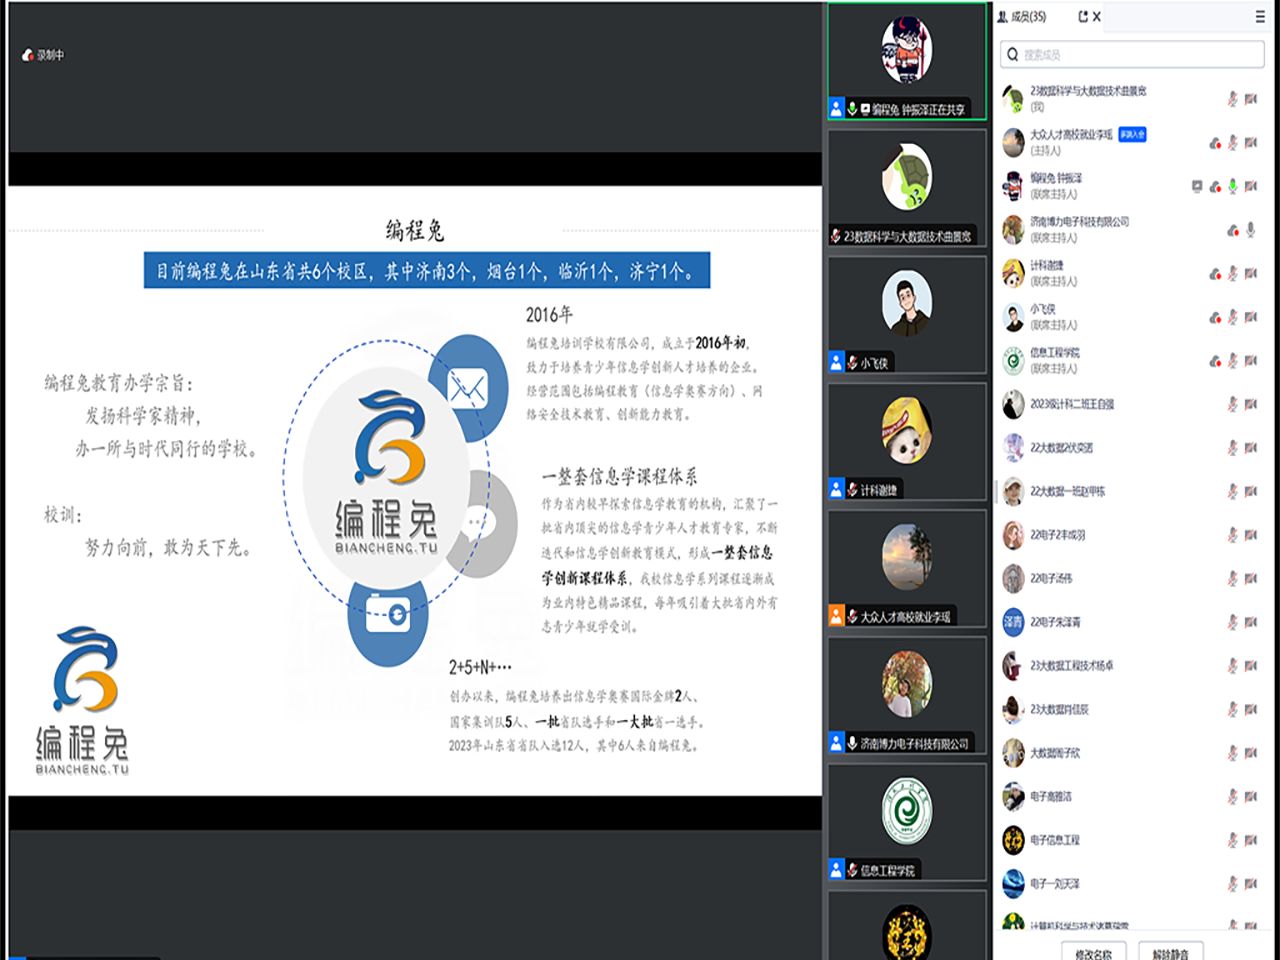Viewport: 1280px width, 960px height.
Task: Click camera icon on 信息工程学院 member row
Action: (1250, 360)
